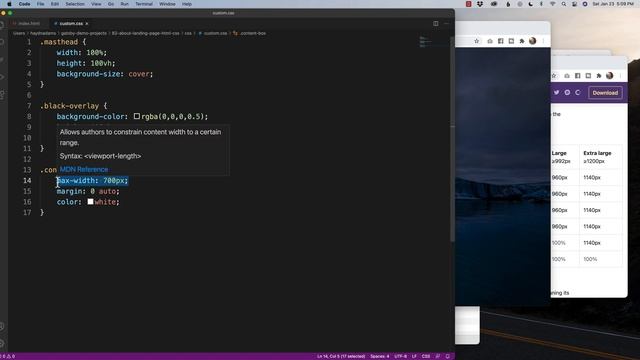Close the custom.css tab

87,24
